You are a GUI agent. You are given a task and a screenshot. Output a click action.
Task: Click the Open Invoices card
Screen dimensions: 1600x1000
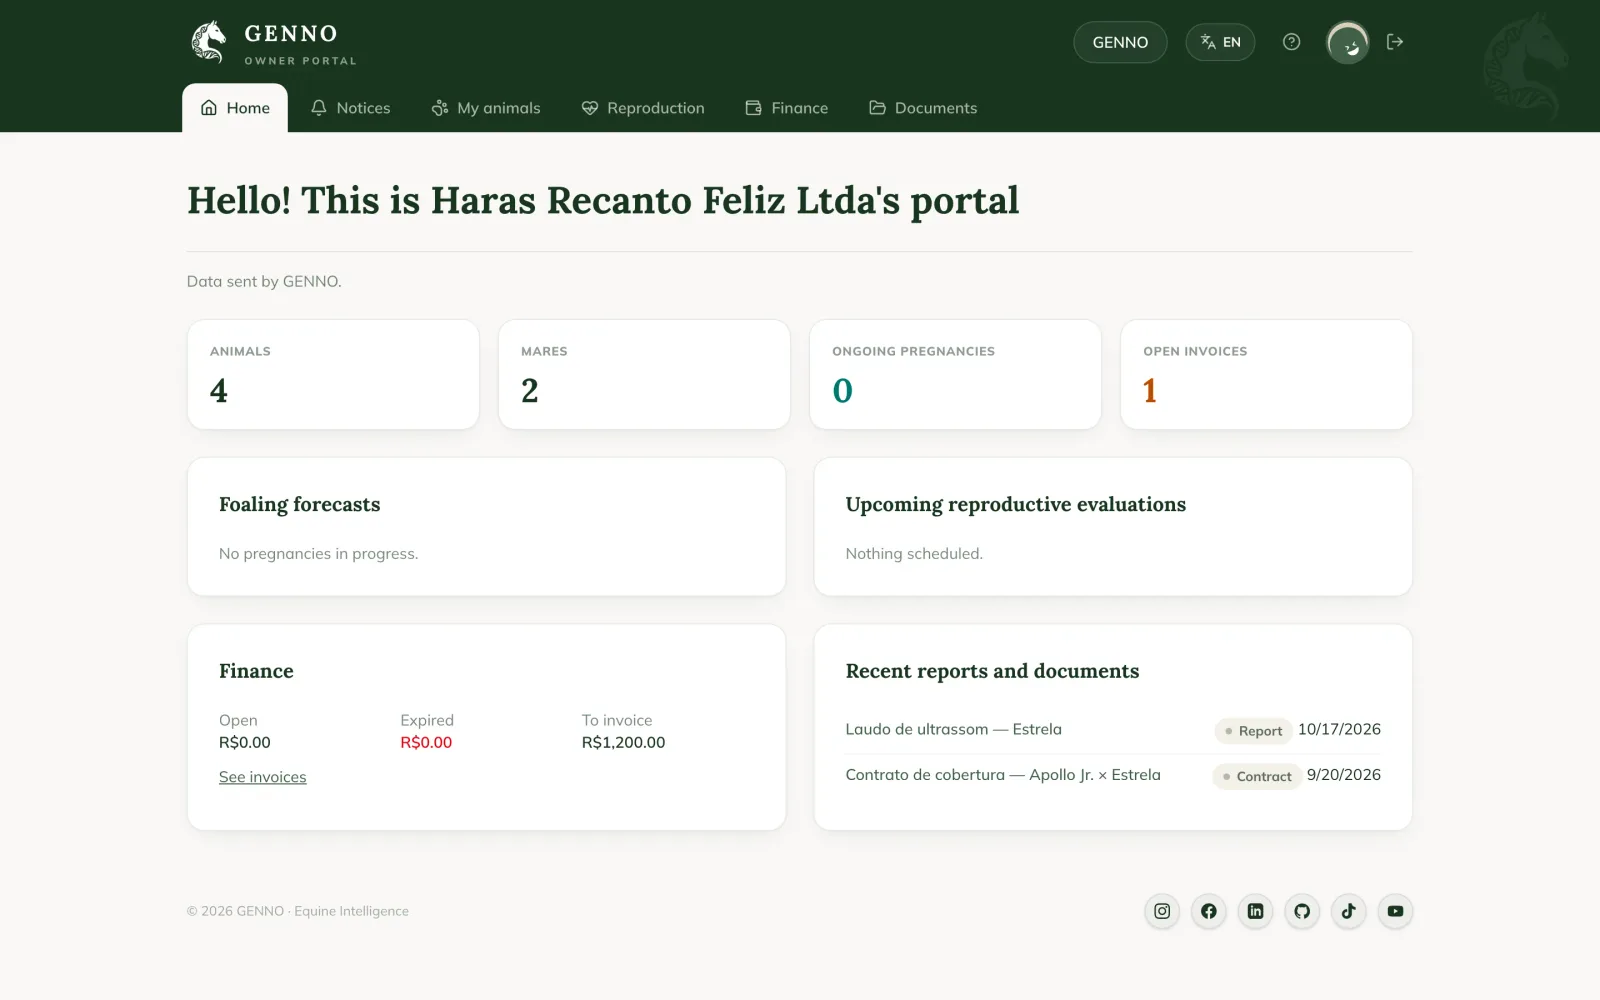pos(1266,375)
